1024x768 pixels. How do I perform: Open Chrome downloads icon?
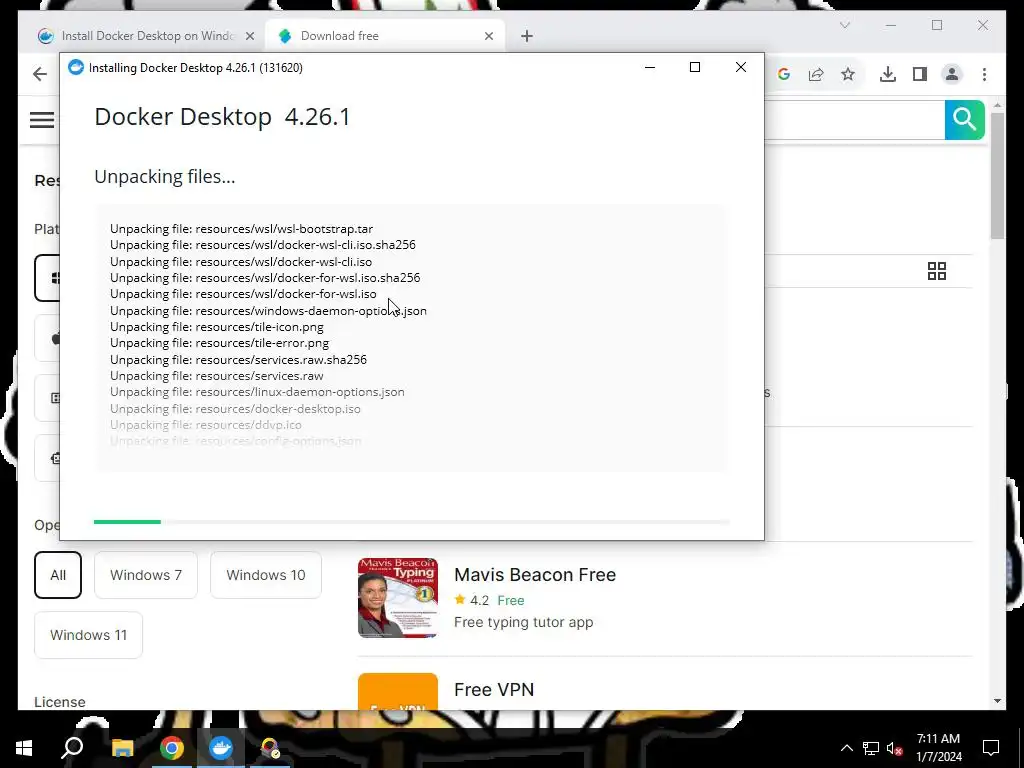pyautogui.click(x=888, y=74)
